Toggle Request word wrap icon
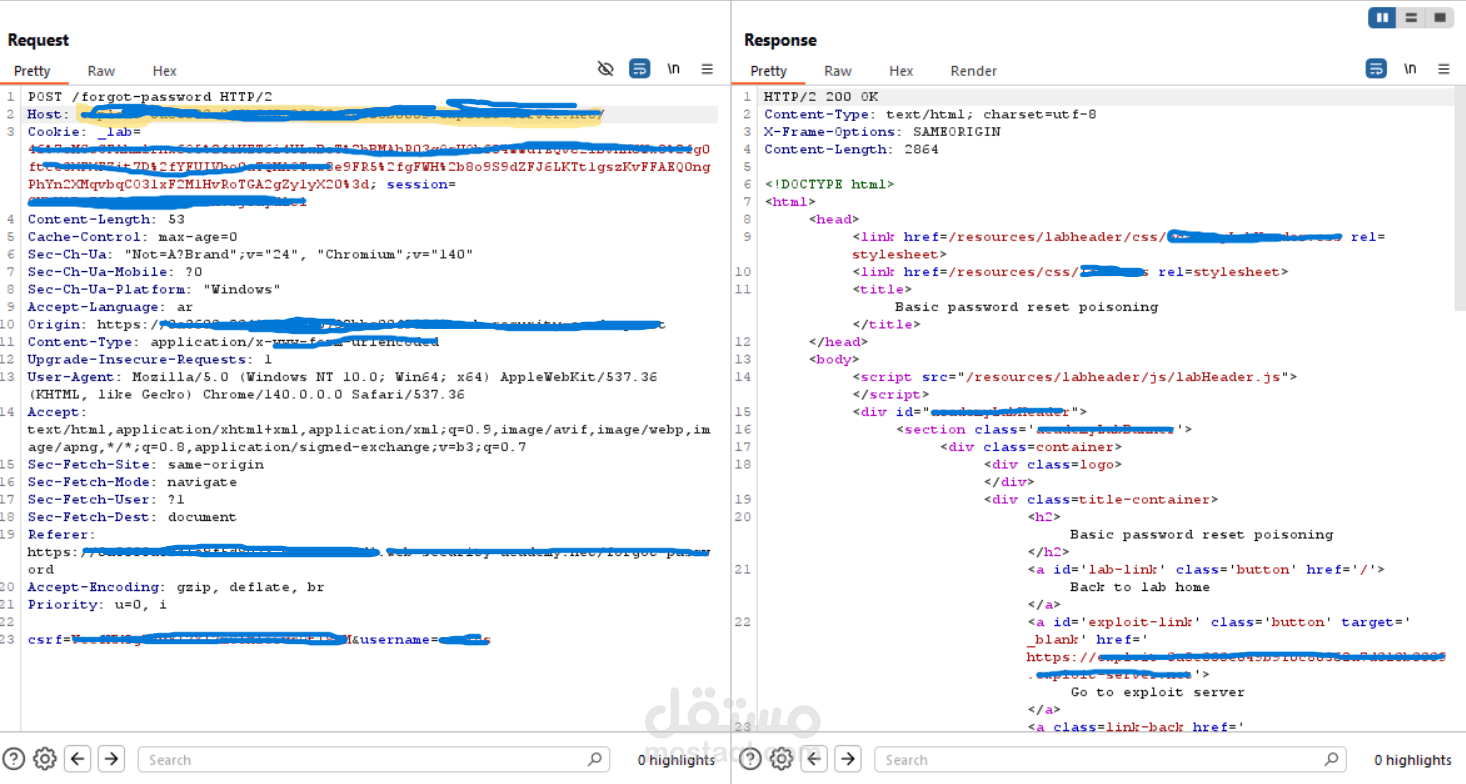 (639, 69)
